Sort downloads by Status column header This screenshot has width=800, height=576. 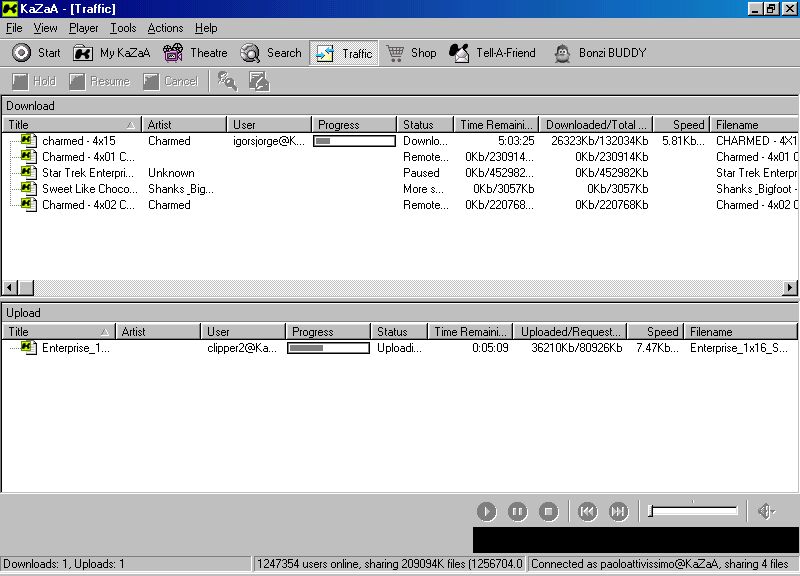pyautogui.click(x=425, y=125)
